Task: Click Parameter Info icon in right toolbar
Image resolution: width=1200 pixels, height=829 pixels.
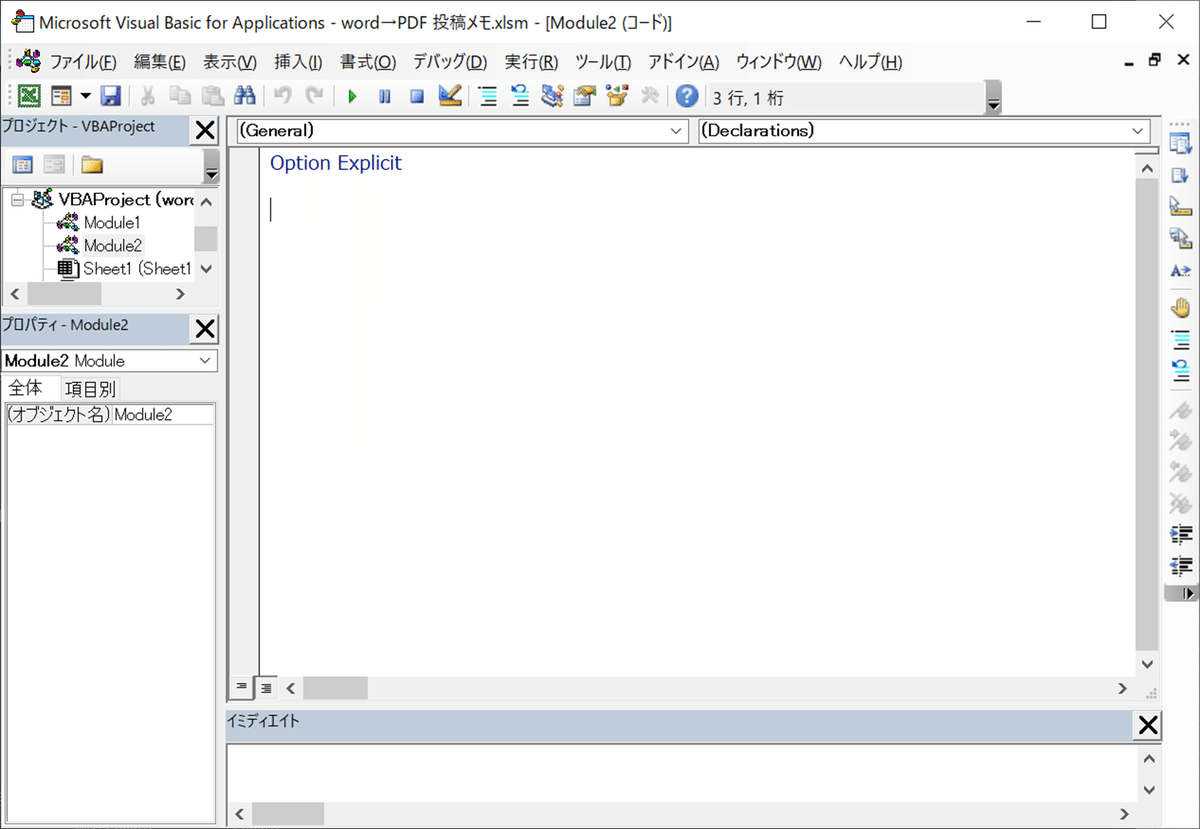Action: 1181,238
